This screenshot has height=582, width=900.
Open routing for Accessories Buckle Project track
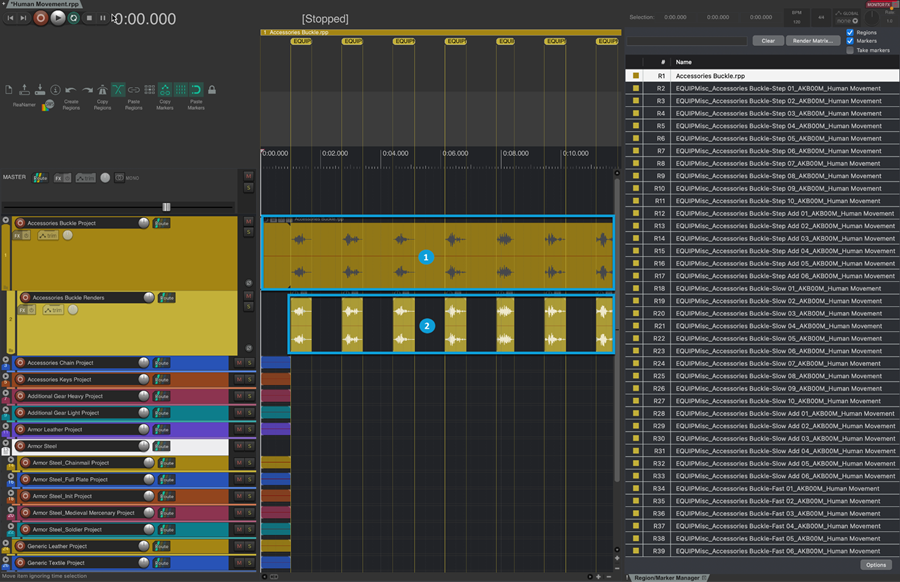tap(161, 223)
